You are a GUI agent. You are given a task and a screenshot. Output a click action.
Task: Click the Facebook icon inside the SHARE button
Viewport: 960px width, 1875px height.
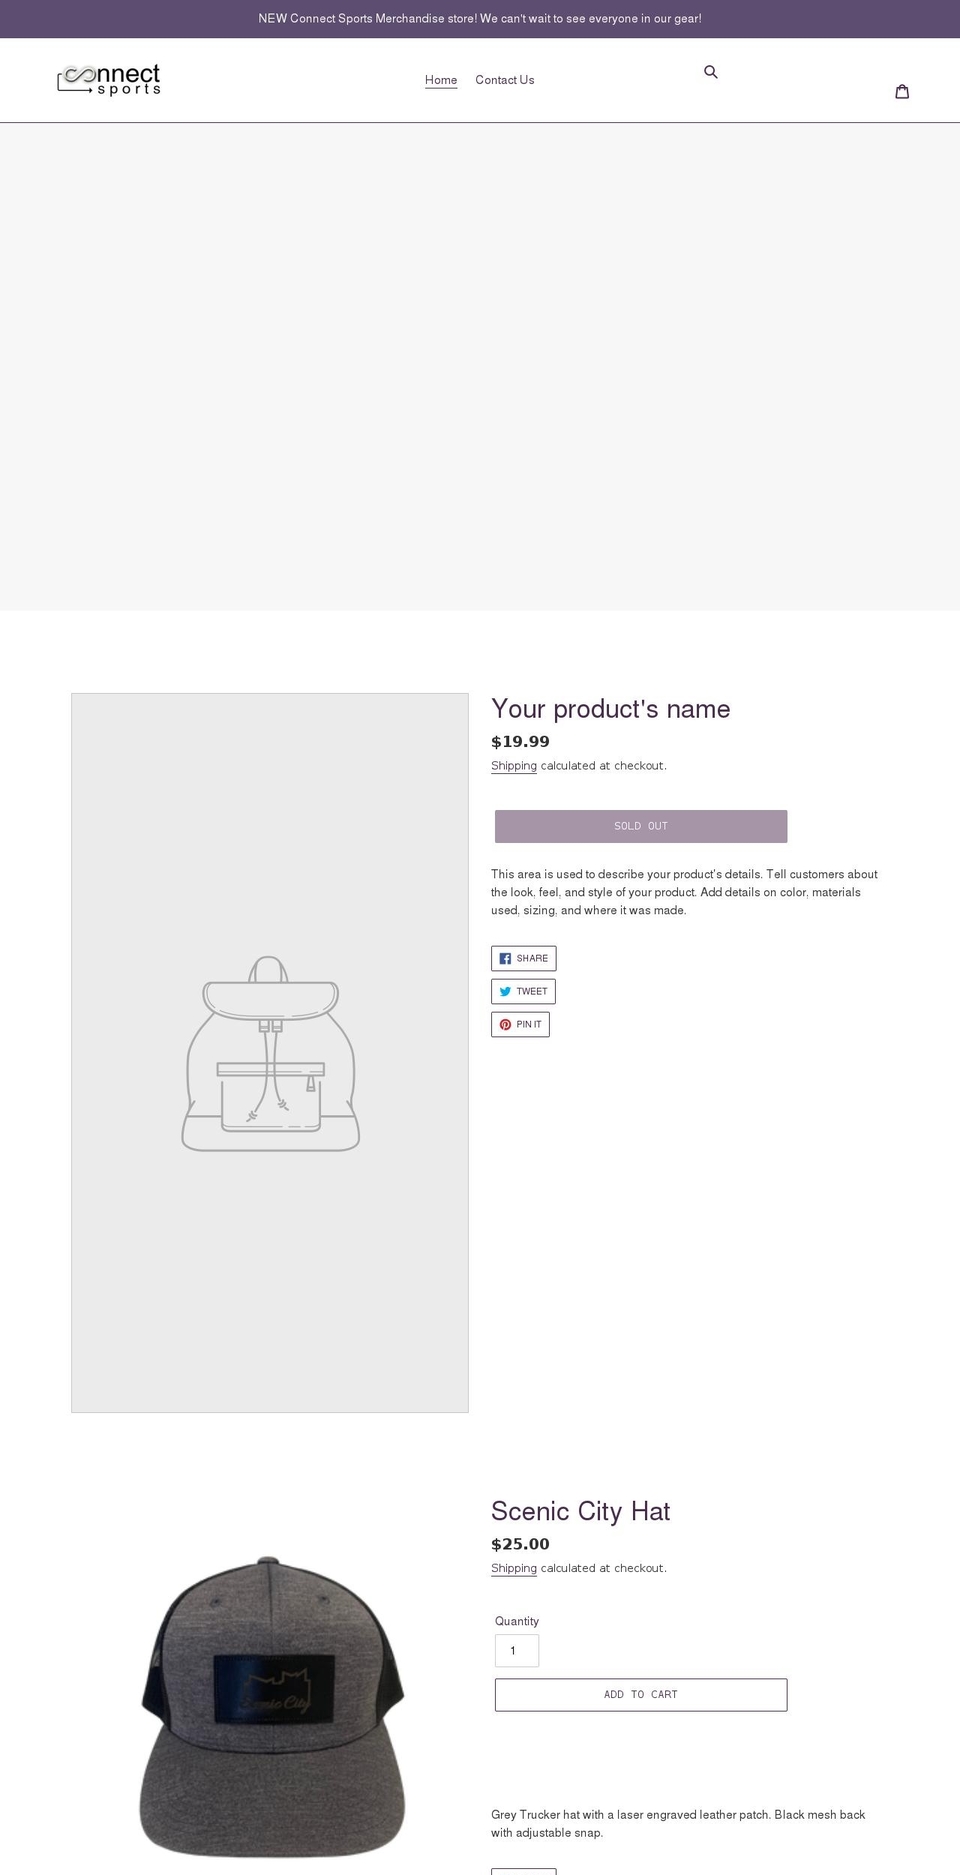pos(505,957)
